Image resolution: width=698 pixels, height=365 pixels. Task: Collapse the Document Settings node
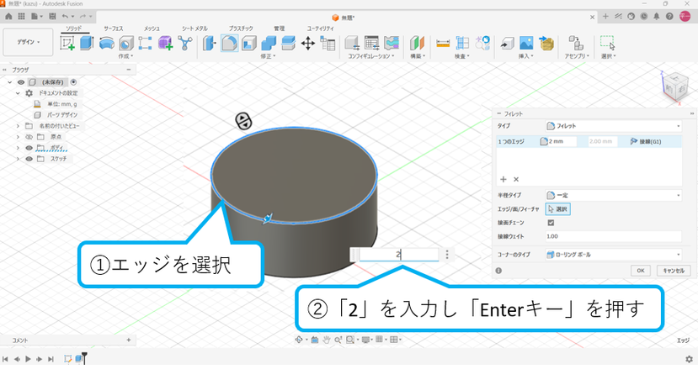pyautogui.click(x=18, y=93)
